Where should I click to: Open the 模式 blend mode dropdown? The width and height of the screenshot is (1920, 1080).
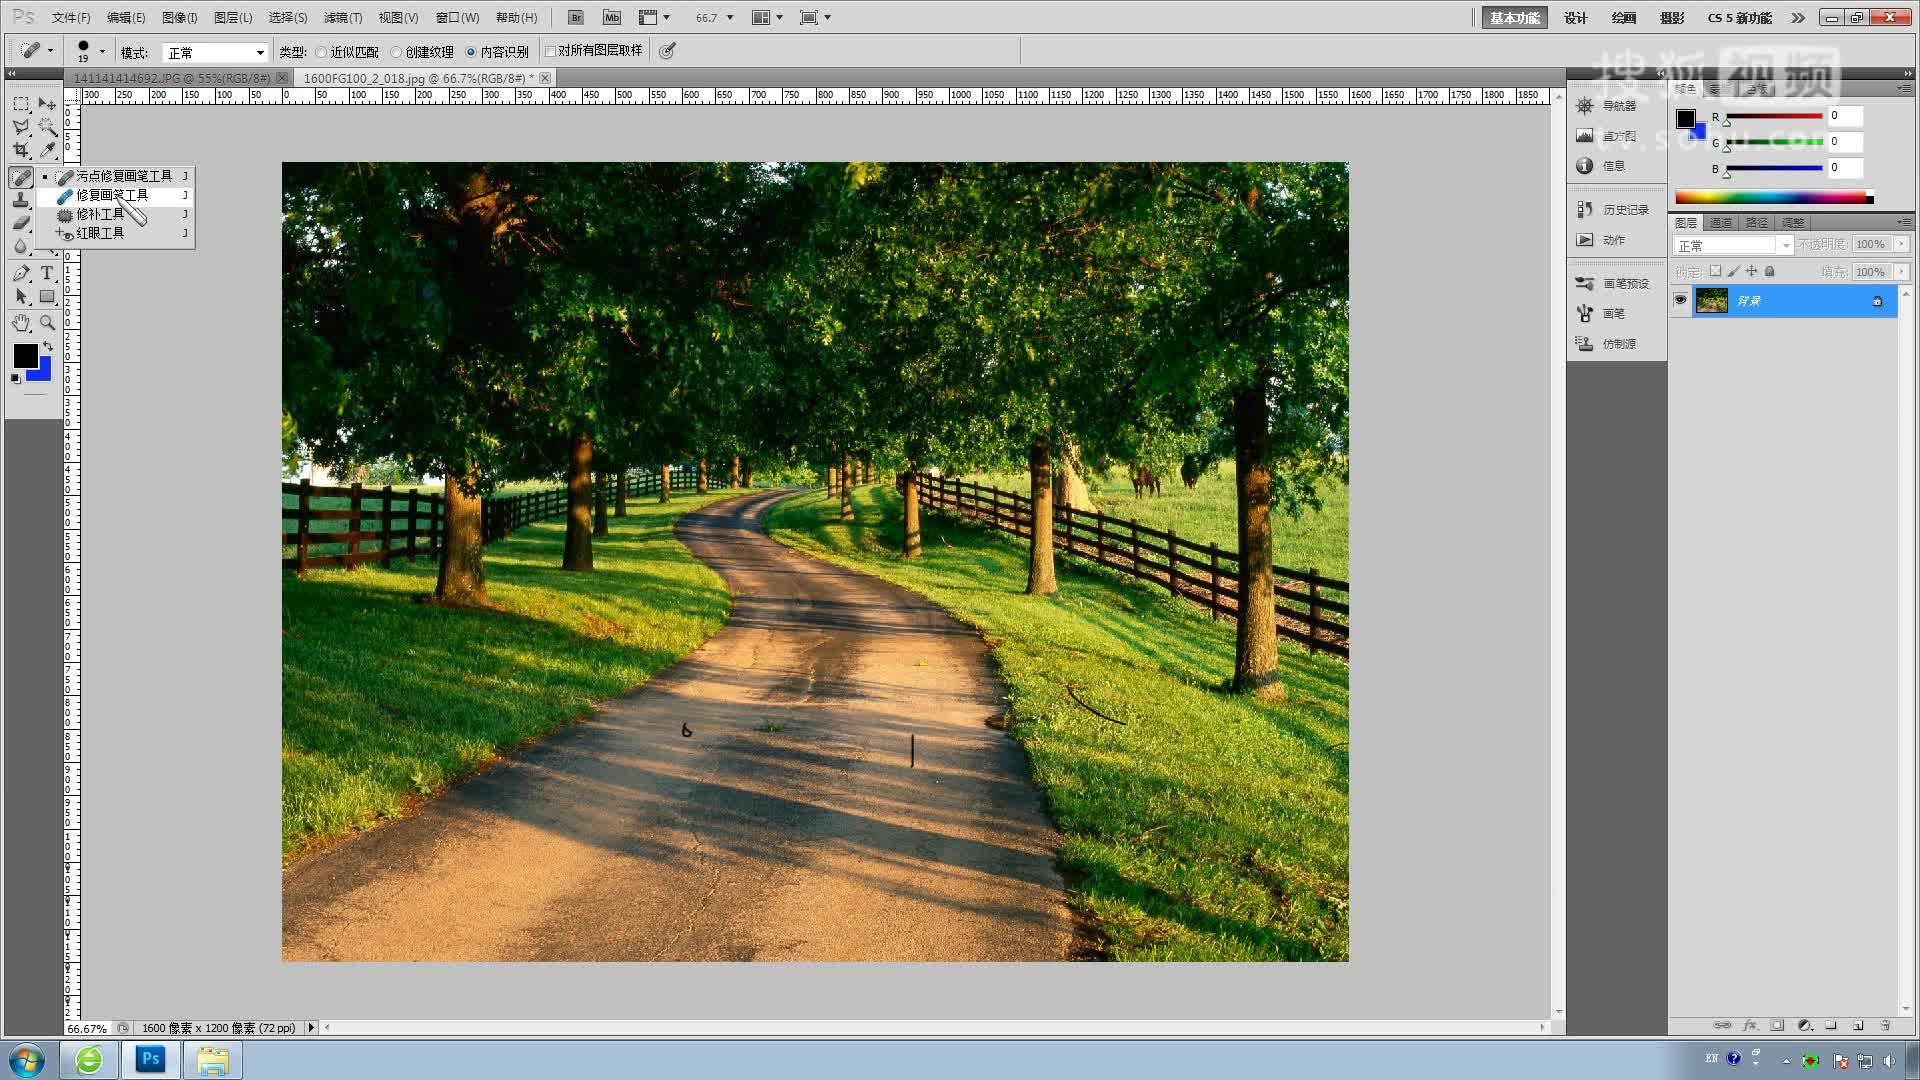216,52
